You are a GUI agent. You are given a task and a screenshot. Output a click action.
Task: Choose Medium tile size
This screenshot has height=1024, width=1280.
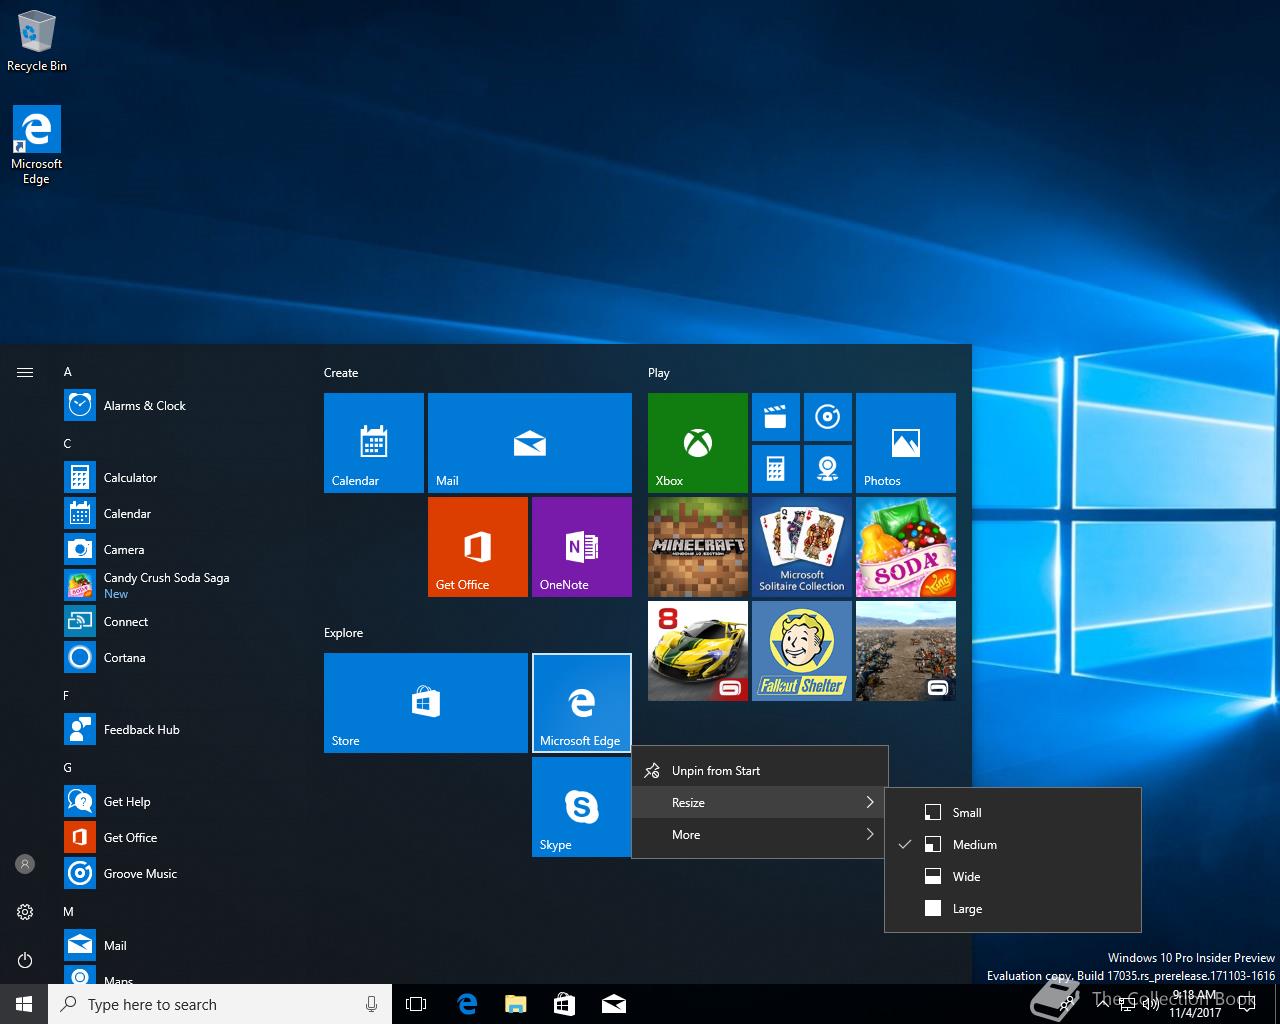(x=1013, y=845)
